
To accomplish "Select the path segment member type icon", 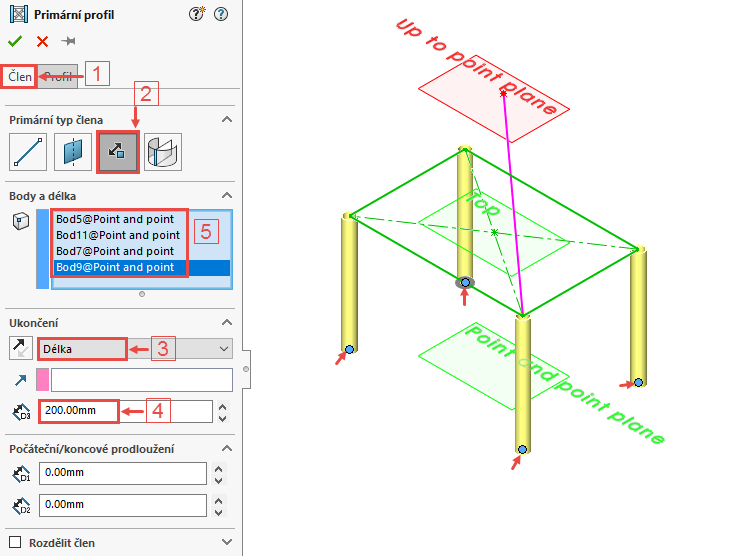I will (28, 152).
